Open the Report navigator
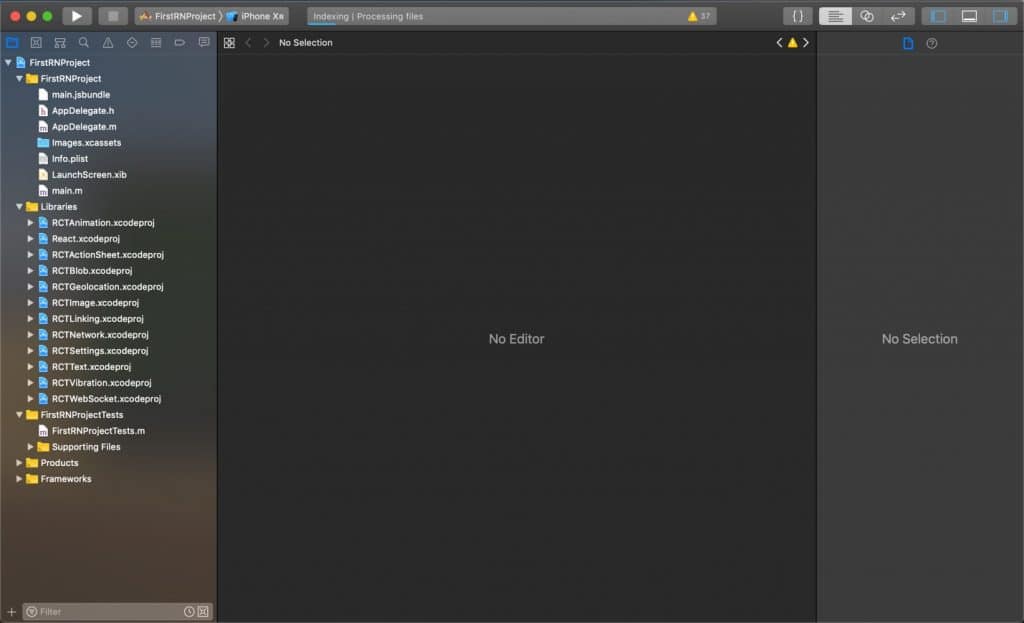Image resolution: width=1024 pixels, height=623 pixels. point(202,42)
